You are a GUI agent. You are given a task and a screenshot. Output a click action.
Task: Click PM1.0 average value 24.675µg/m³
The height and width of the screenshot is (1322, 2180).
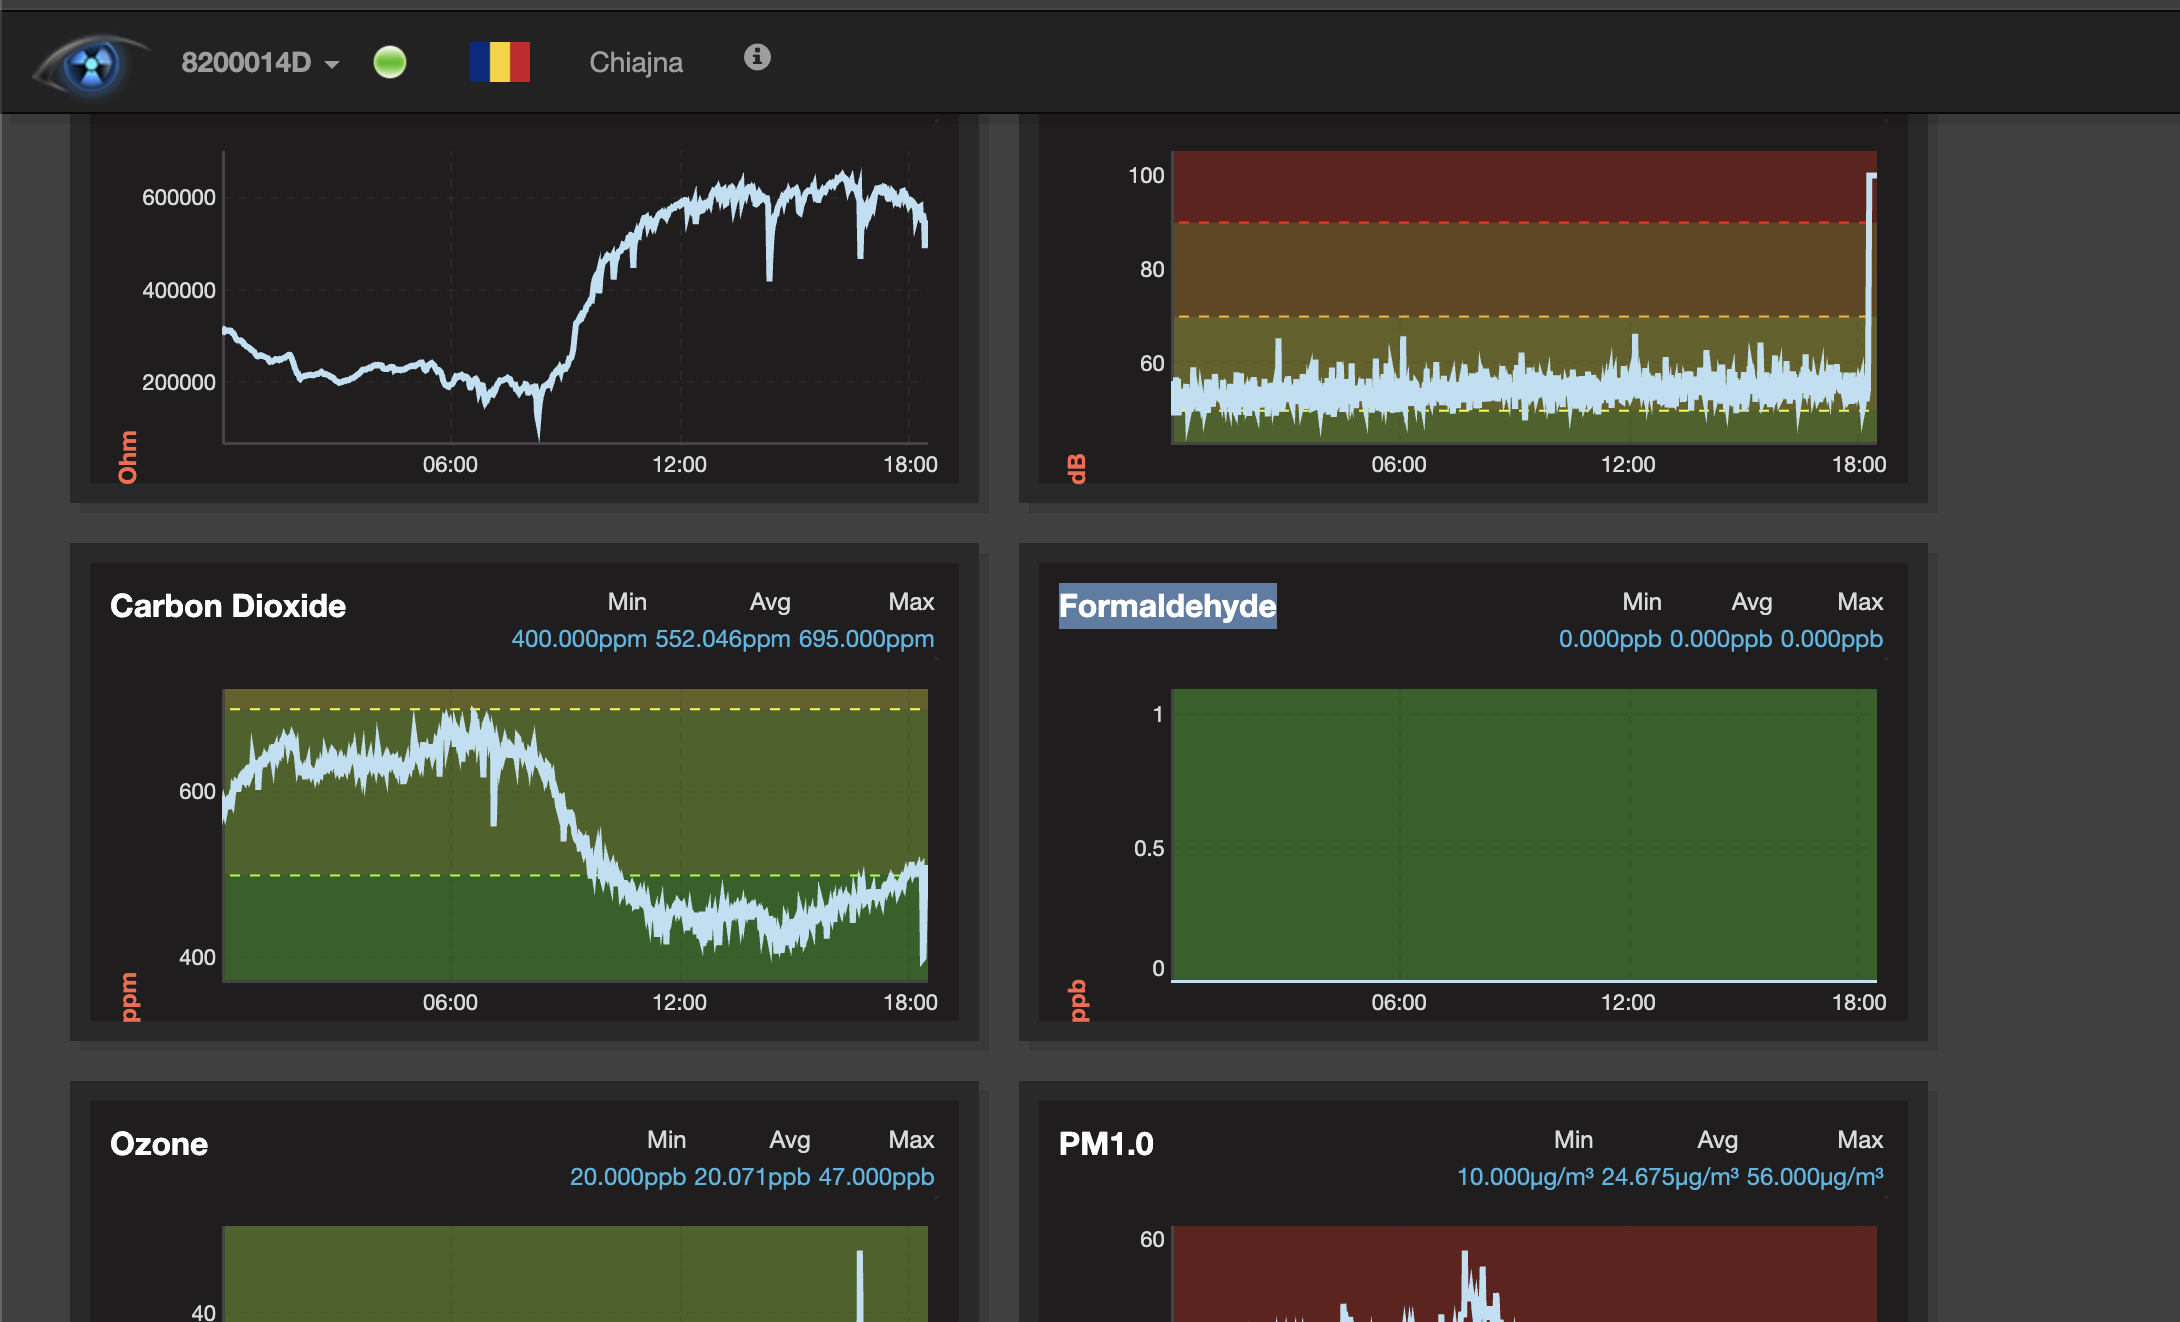click(x=1669, y=1177)
